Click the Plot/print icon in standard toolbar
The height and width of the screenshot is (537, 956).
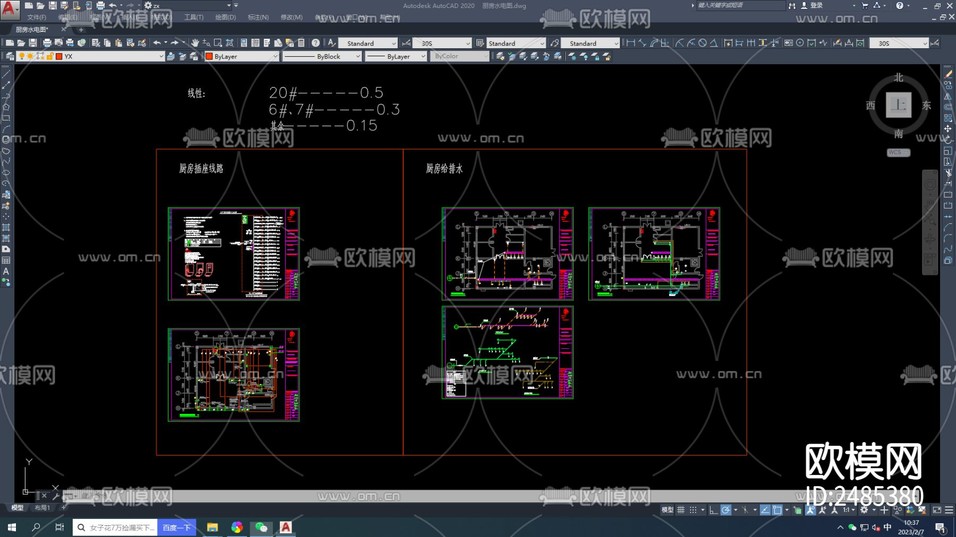point(47,43)
